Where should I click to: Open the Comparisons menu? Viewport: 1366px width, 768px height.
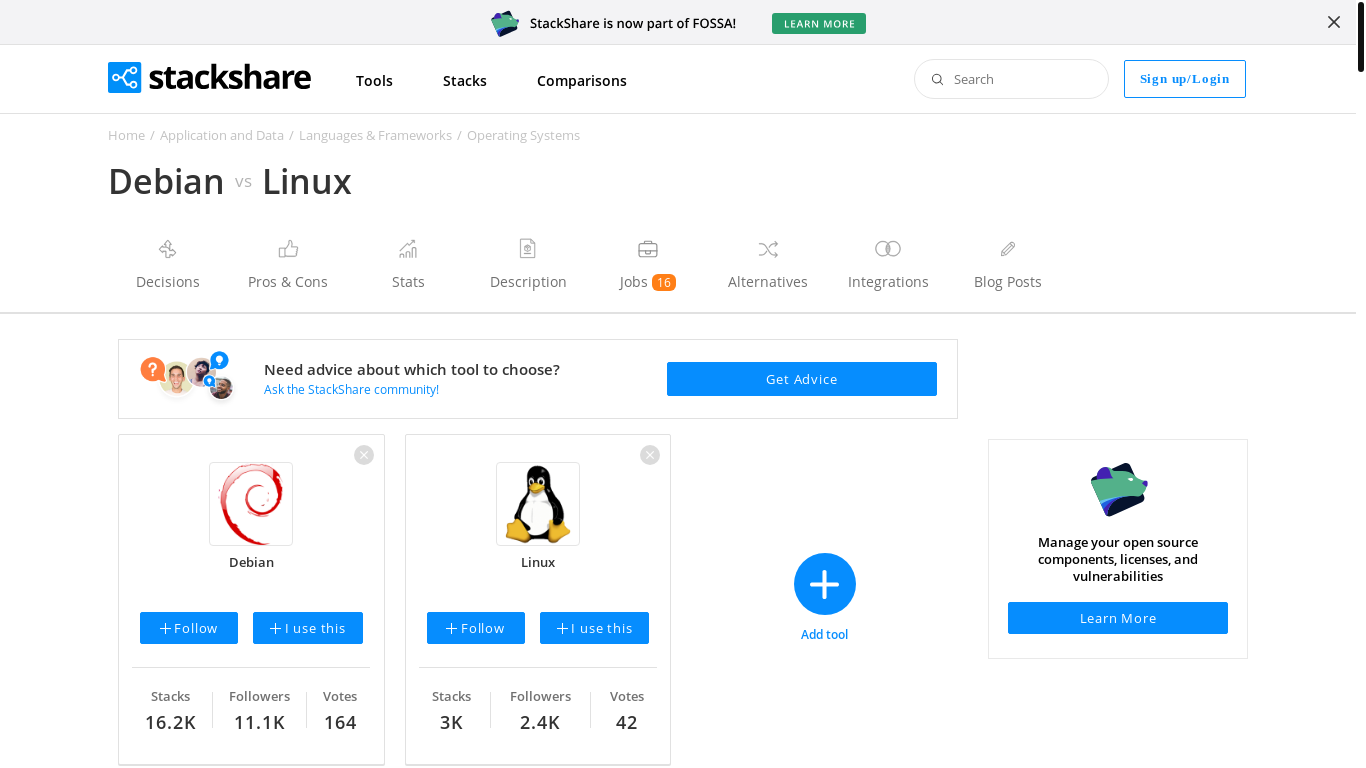tap(582, 81)
